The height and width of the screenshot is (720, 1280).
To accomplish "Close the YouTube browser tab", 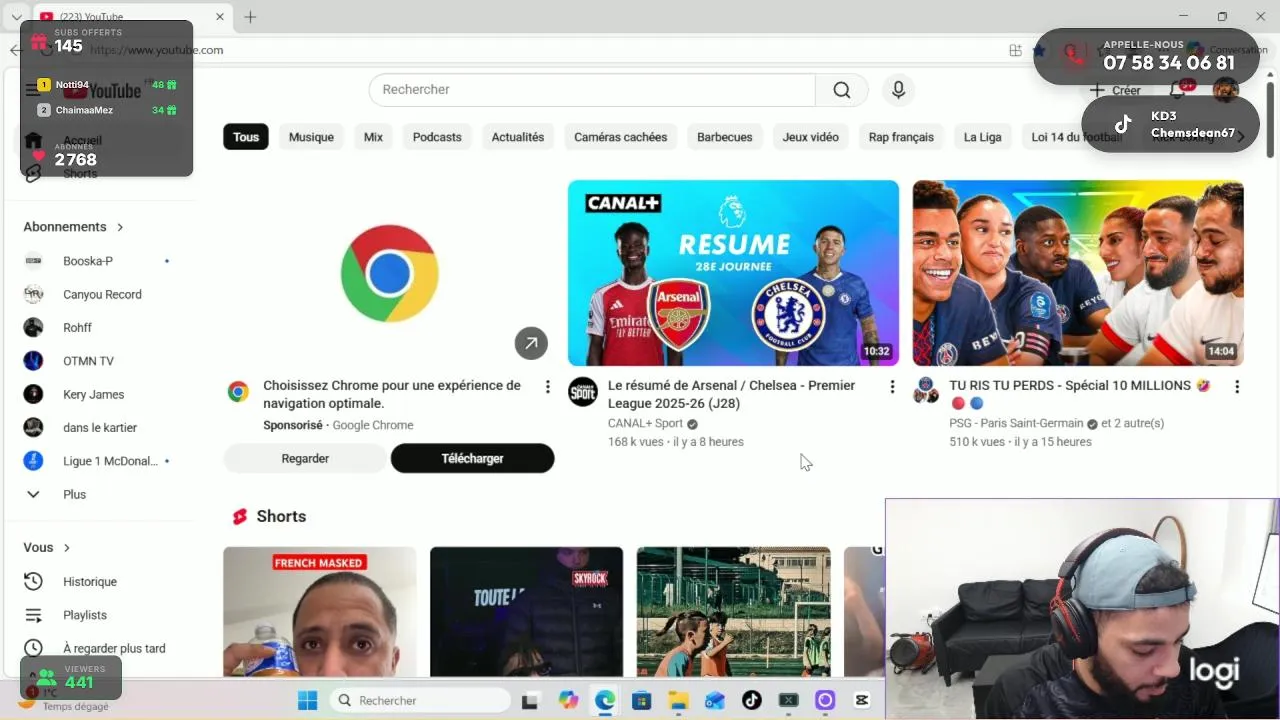I will 221,17.
